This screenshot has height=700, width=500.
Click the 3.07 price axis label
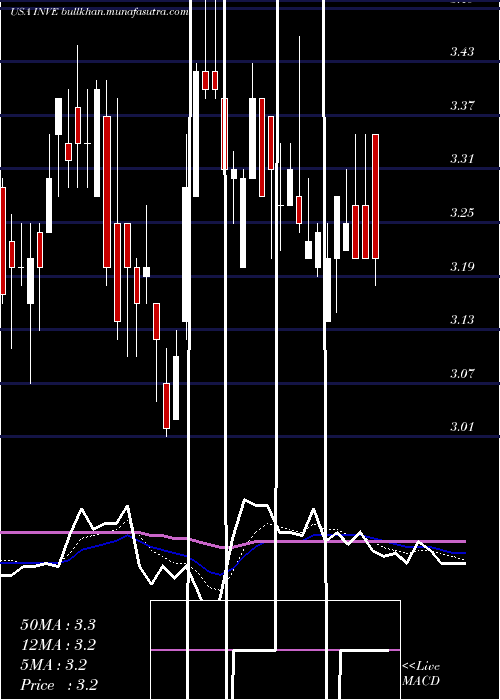pos(462,373)
